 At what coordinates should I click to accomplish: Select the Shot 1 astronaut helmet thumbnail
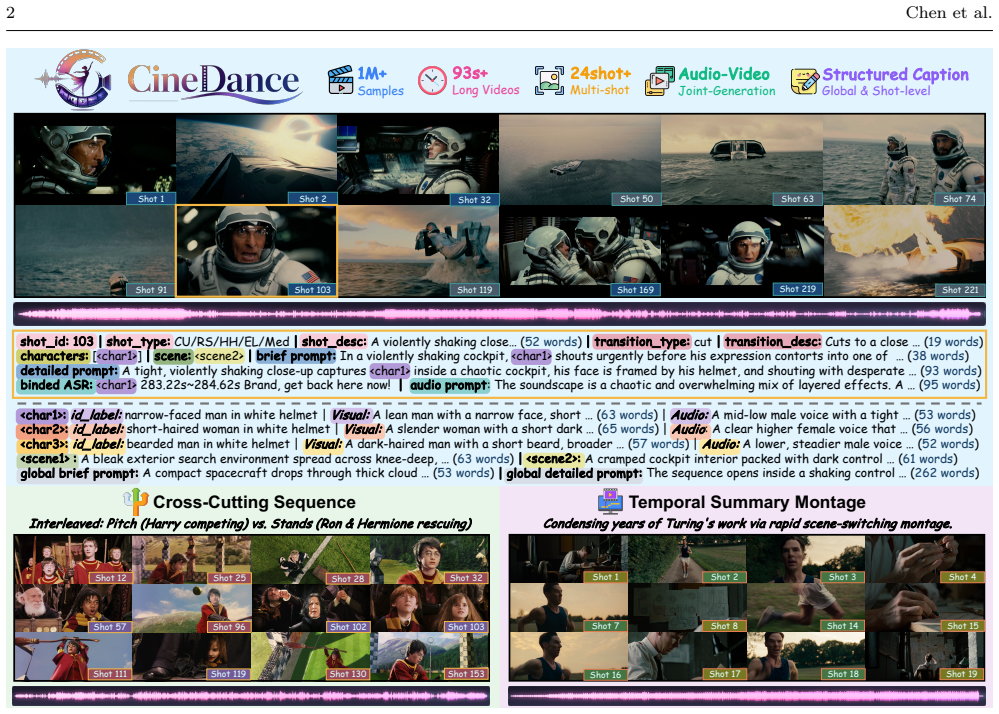[95, 159]
